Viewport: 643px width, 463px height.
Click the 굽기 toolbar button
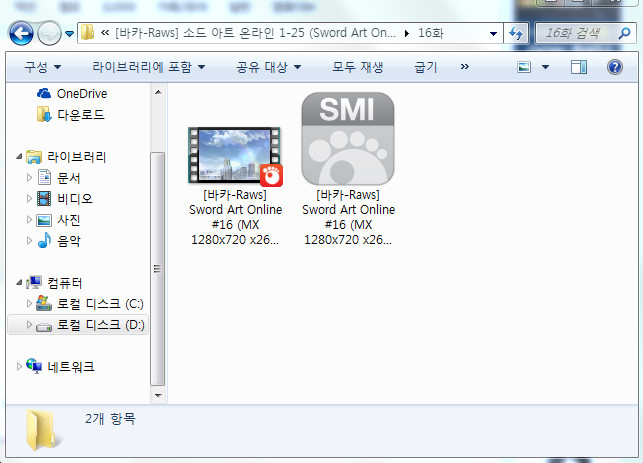tap(426, 67)
